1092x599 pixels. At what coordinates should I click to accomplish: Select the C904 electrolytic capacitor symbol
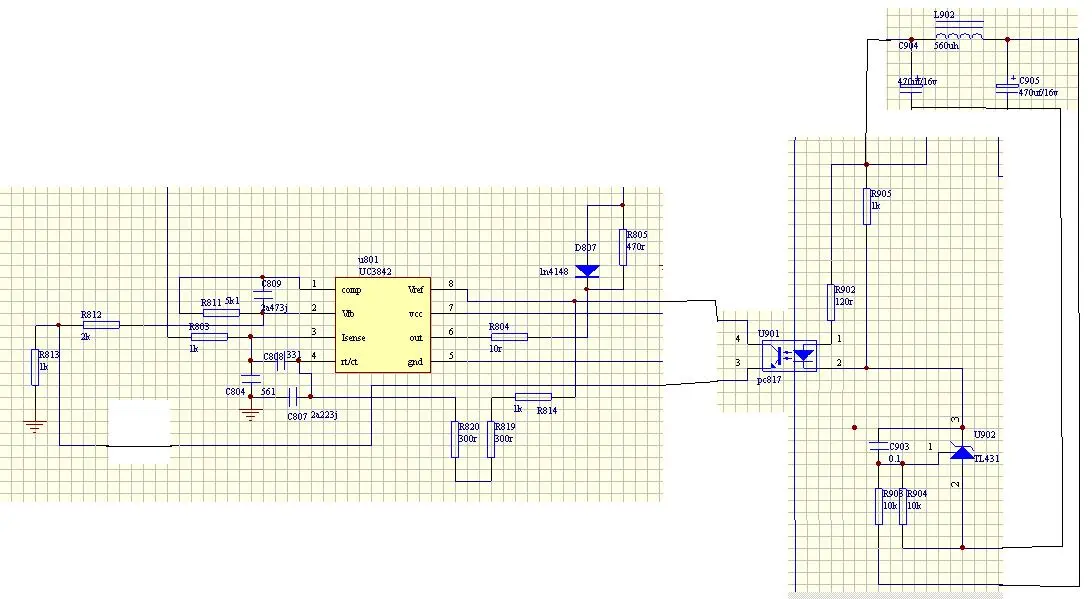pos(912,84)
